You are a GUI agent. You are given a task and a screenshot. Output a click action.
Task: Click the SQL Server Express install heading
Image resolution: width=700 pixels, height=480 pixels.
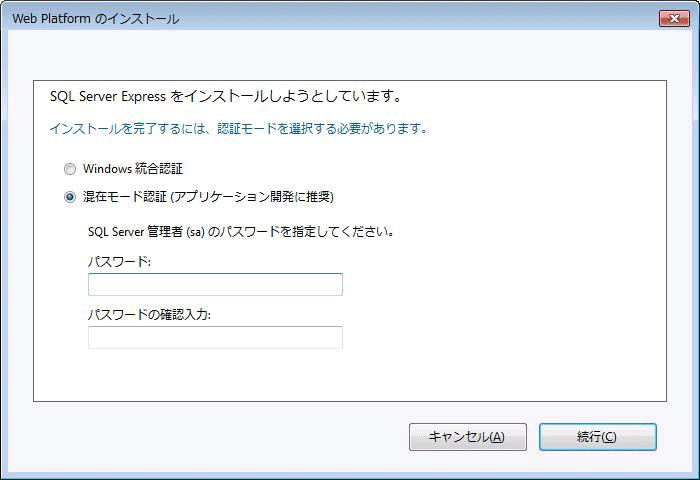point(225,96)
